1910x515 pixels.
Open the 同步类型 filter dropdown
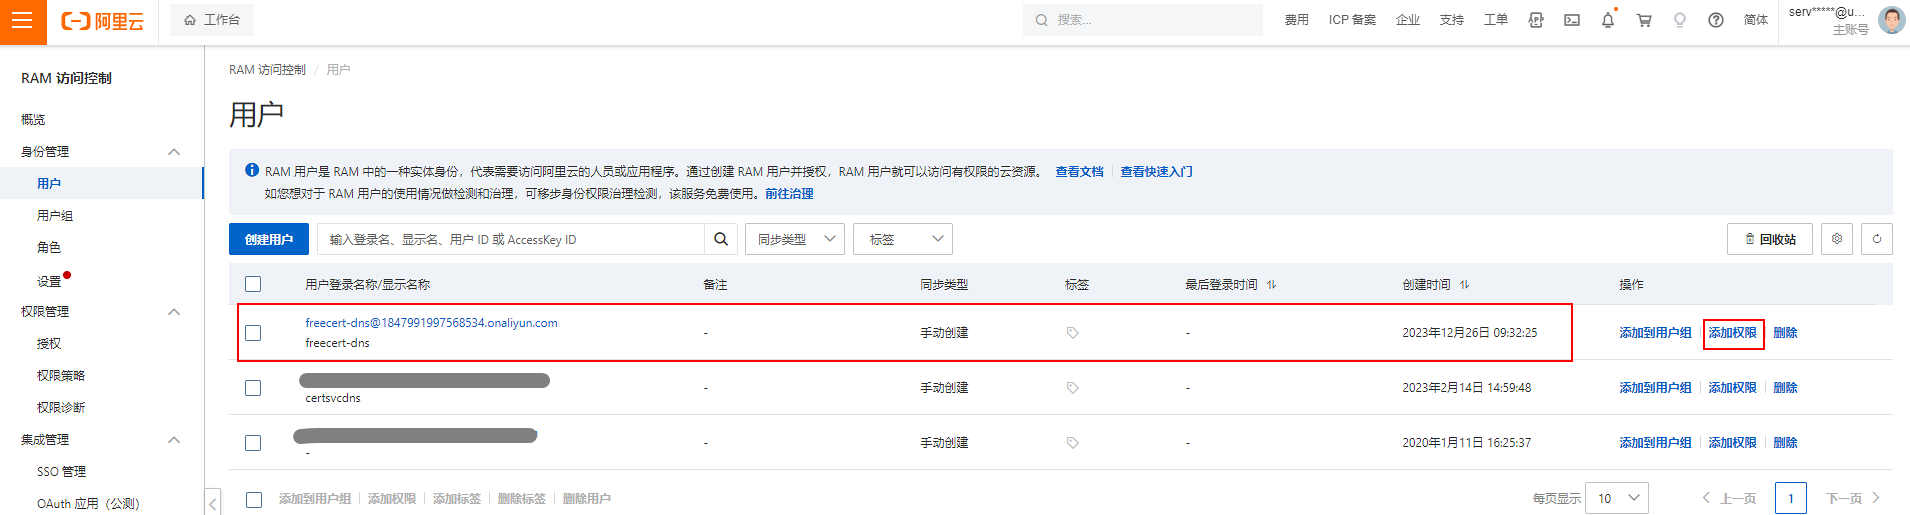click(795, 239)
